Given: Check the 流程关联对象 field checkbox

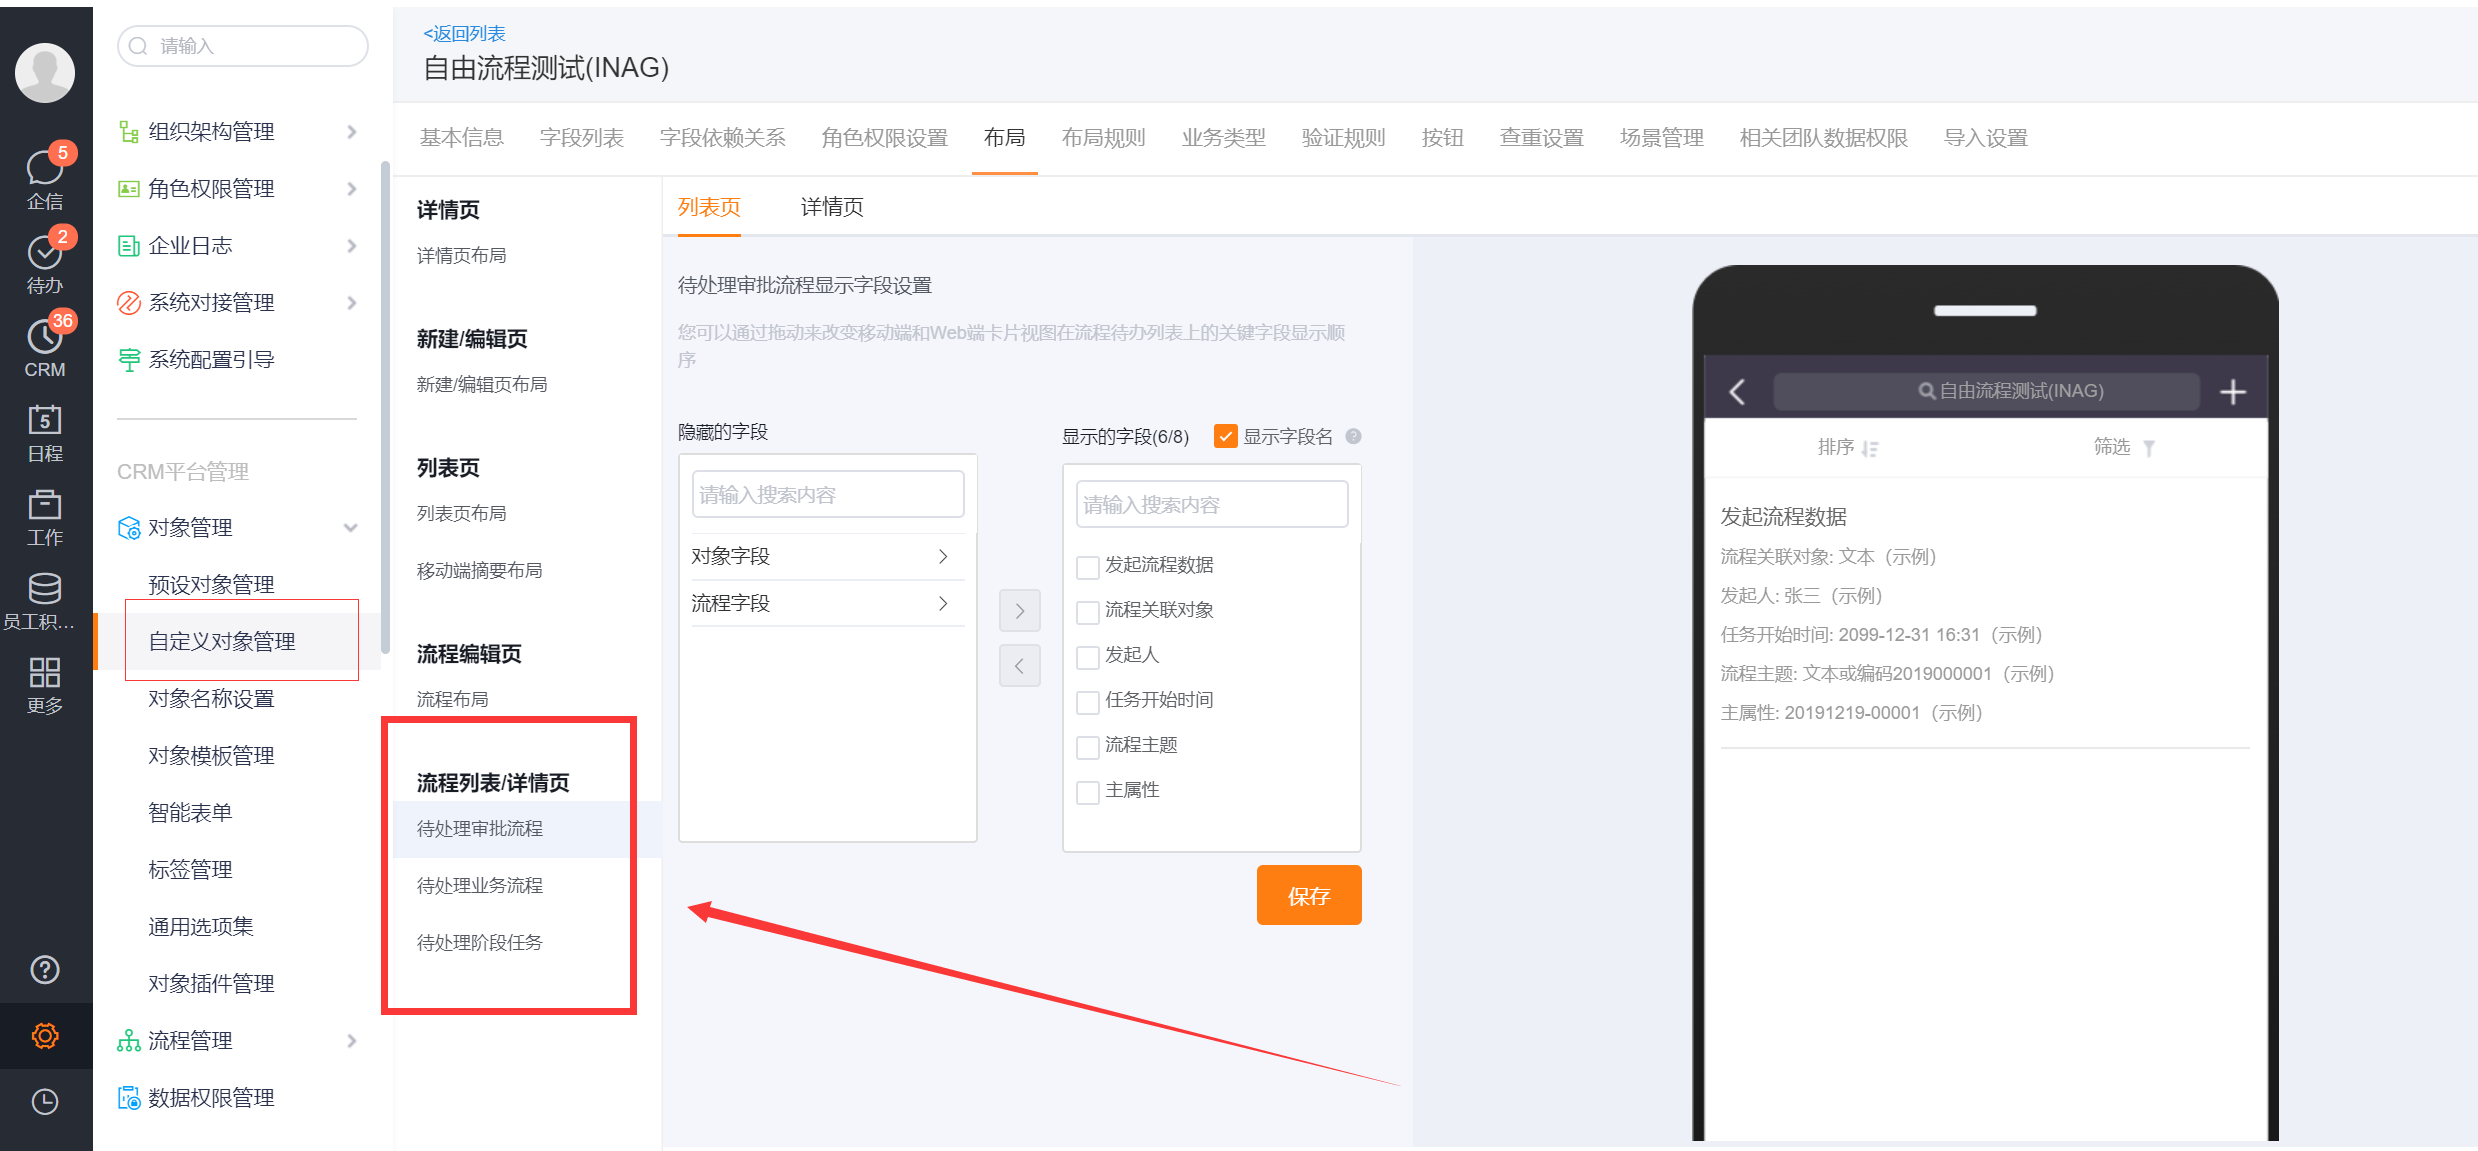Looking at the screenshot, I should click(1087, 612).
